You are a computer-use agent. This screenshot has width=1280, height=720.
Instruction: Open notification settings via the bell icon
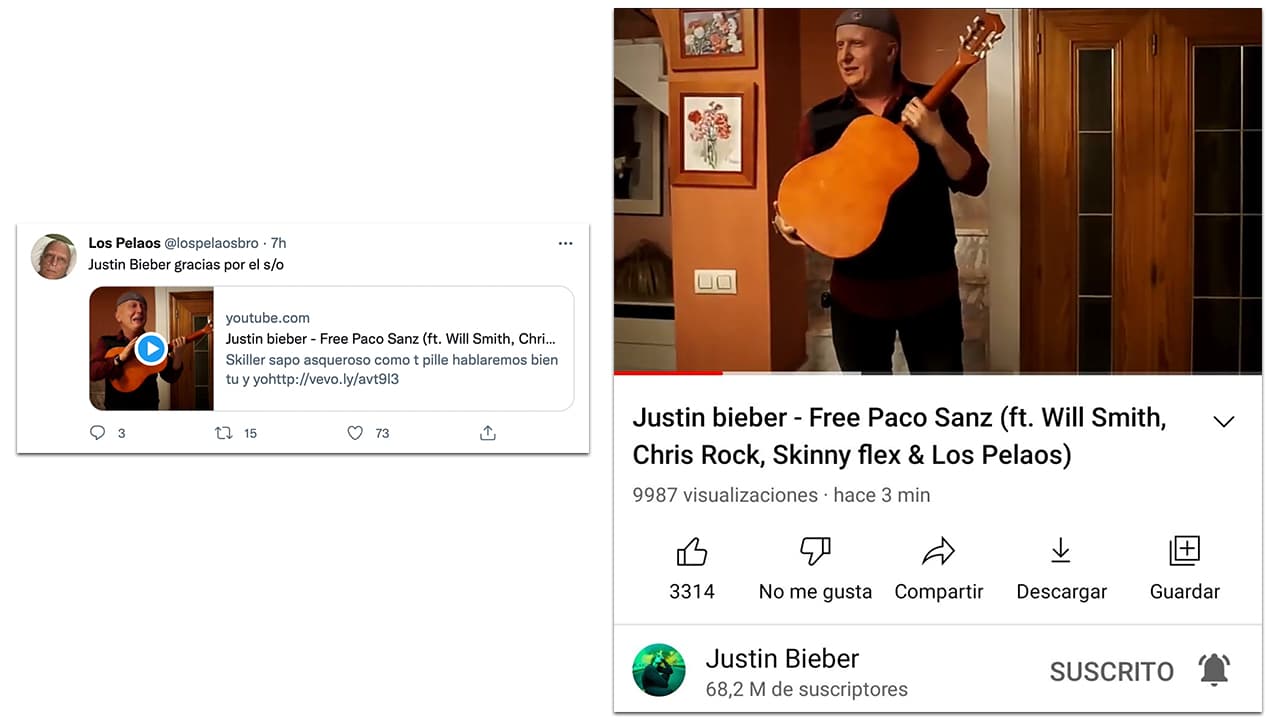coord(1214,670)
